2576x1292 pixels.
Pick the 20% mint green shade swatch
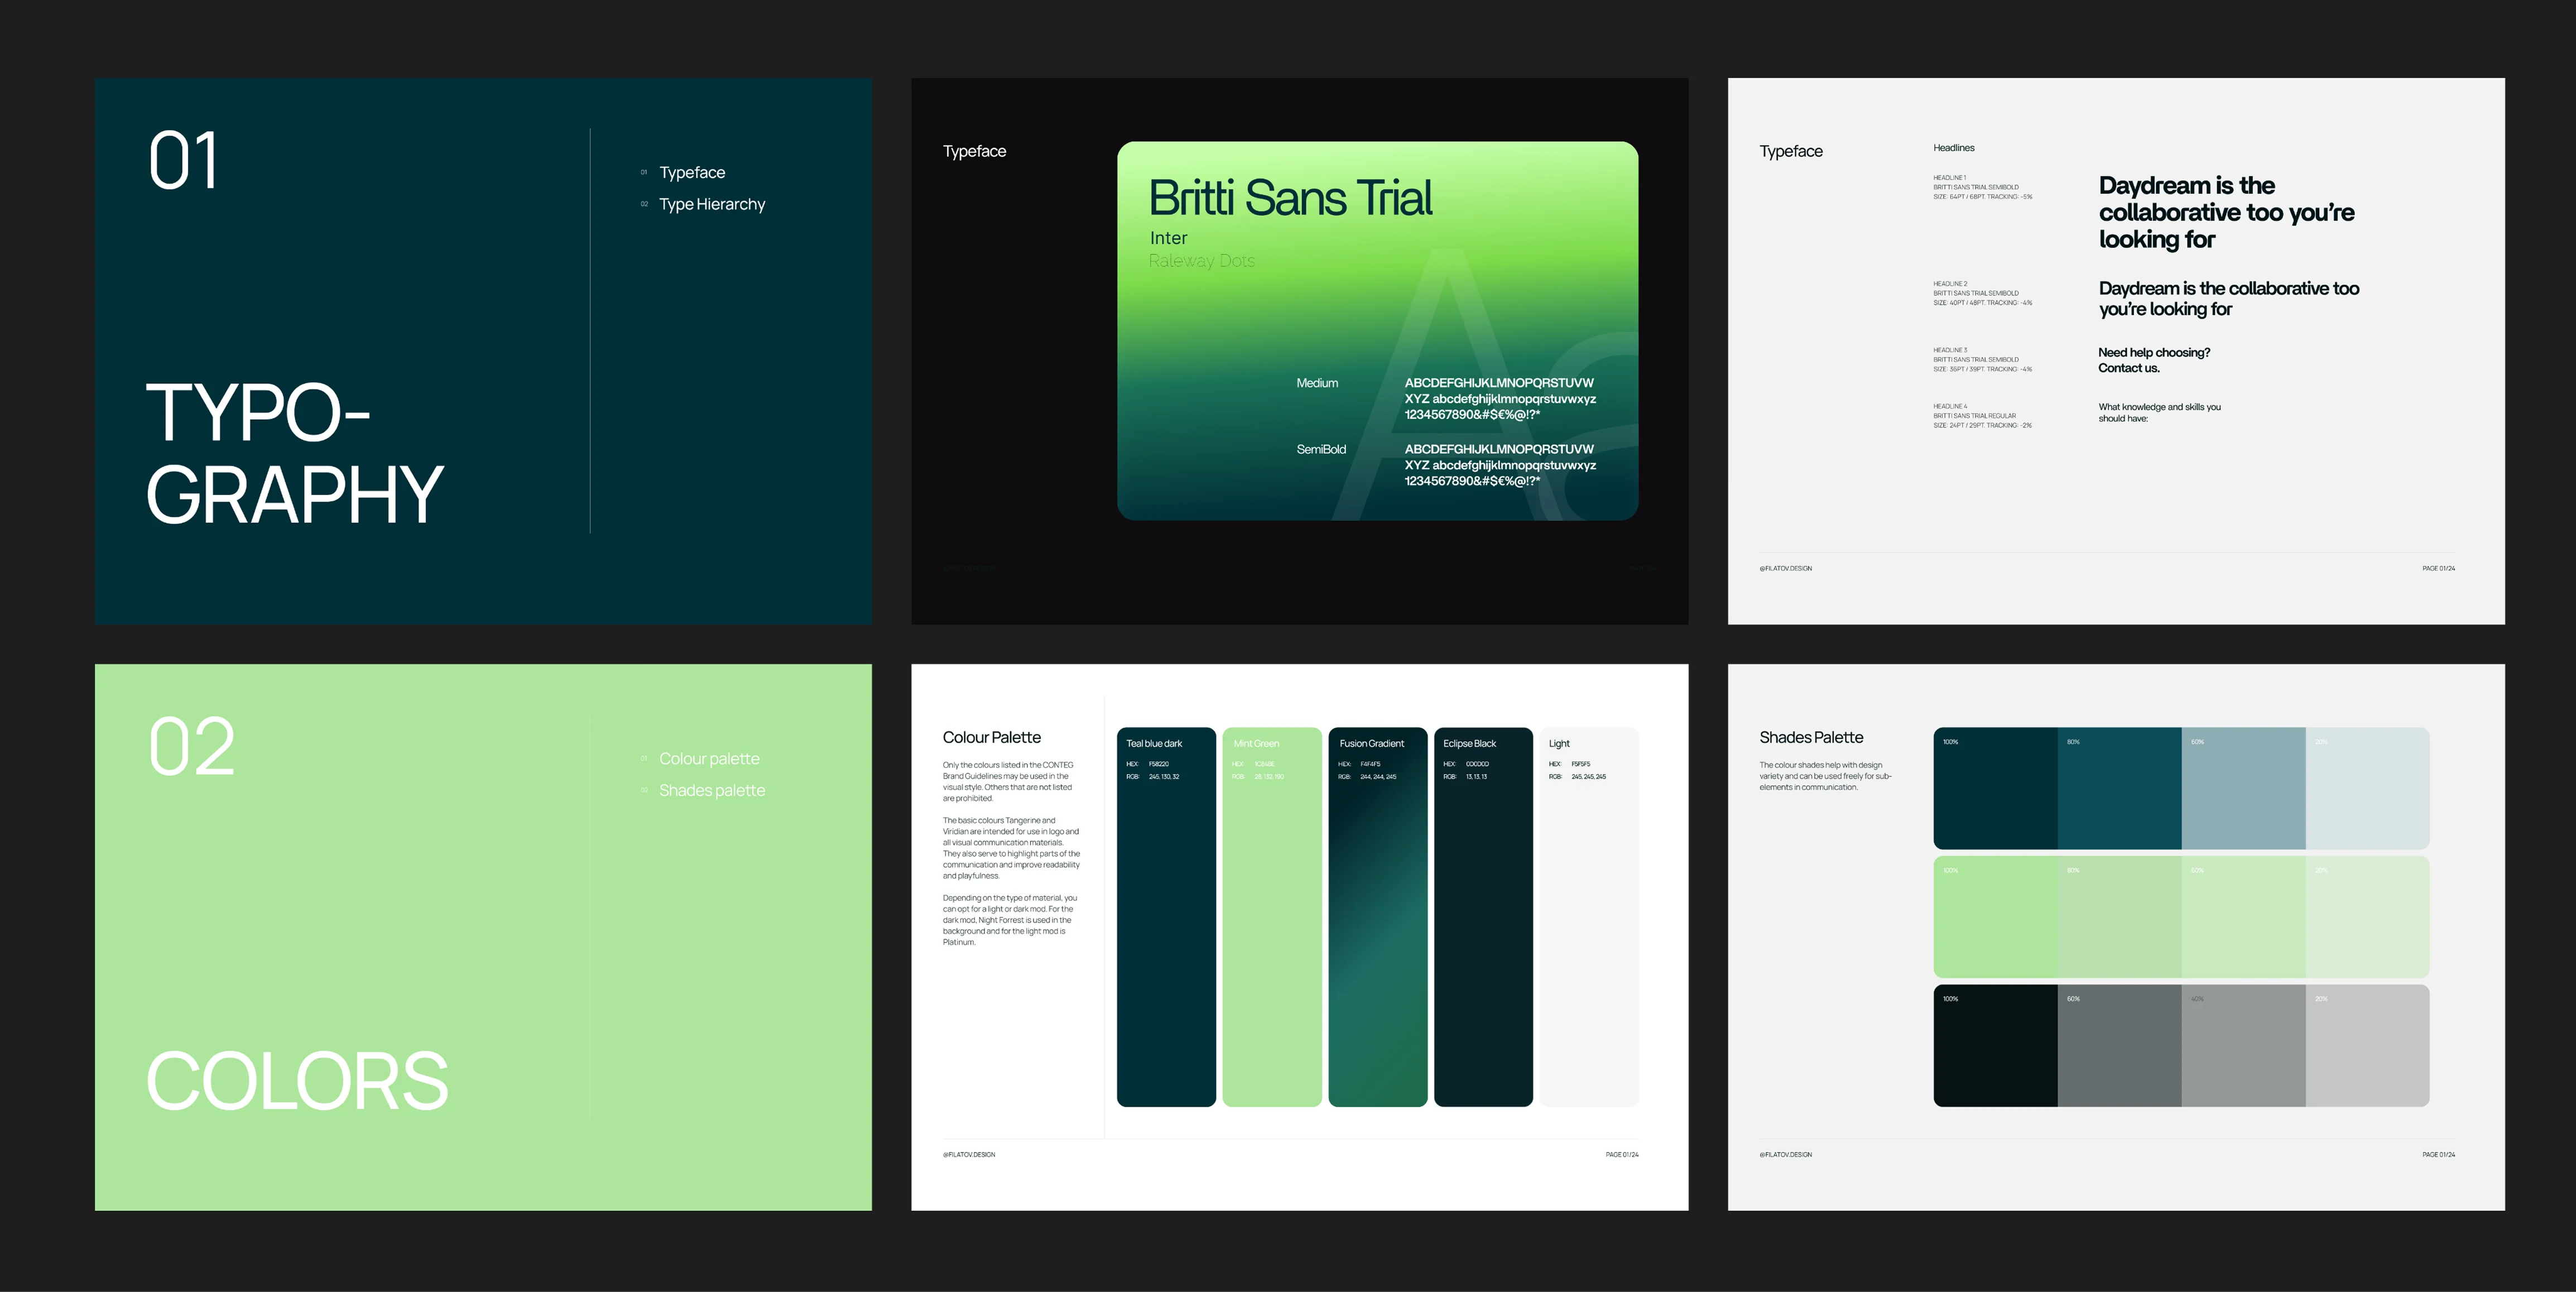pyautogui.click(x=2367, y=916)
